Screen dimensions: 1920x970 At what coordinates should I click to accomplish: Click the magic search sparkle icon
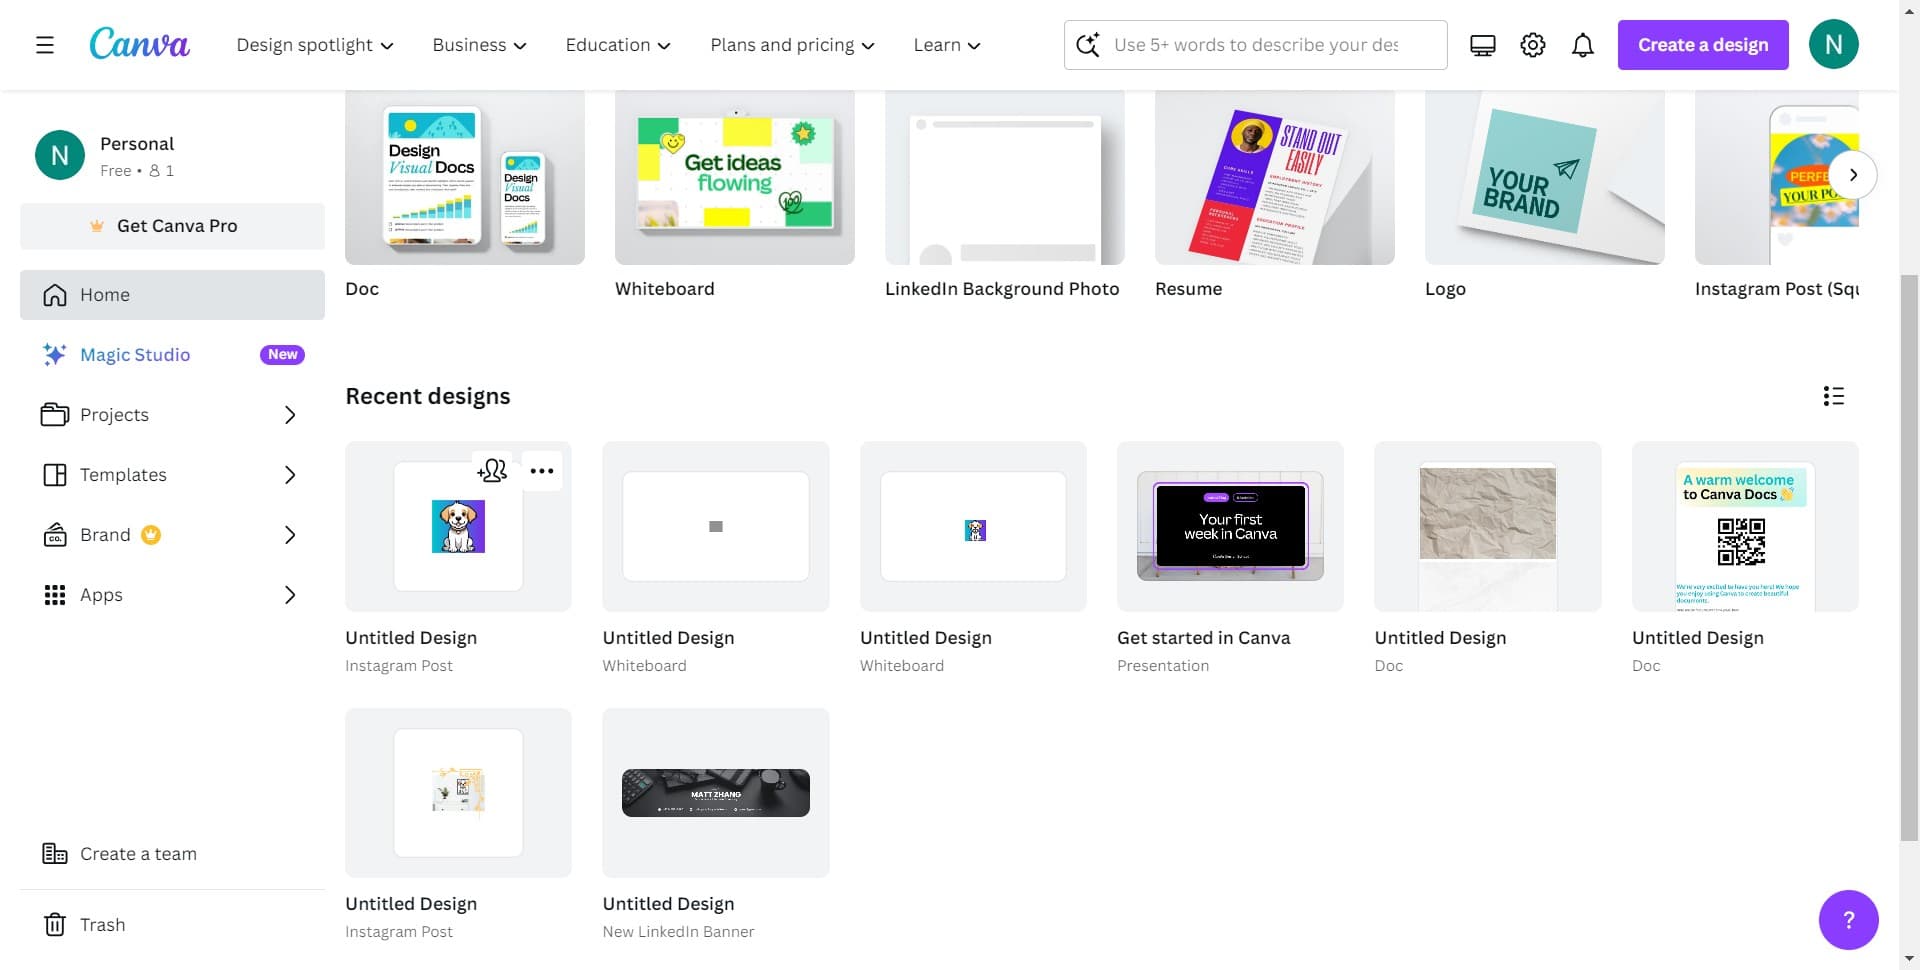[1088, 45]
